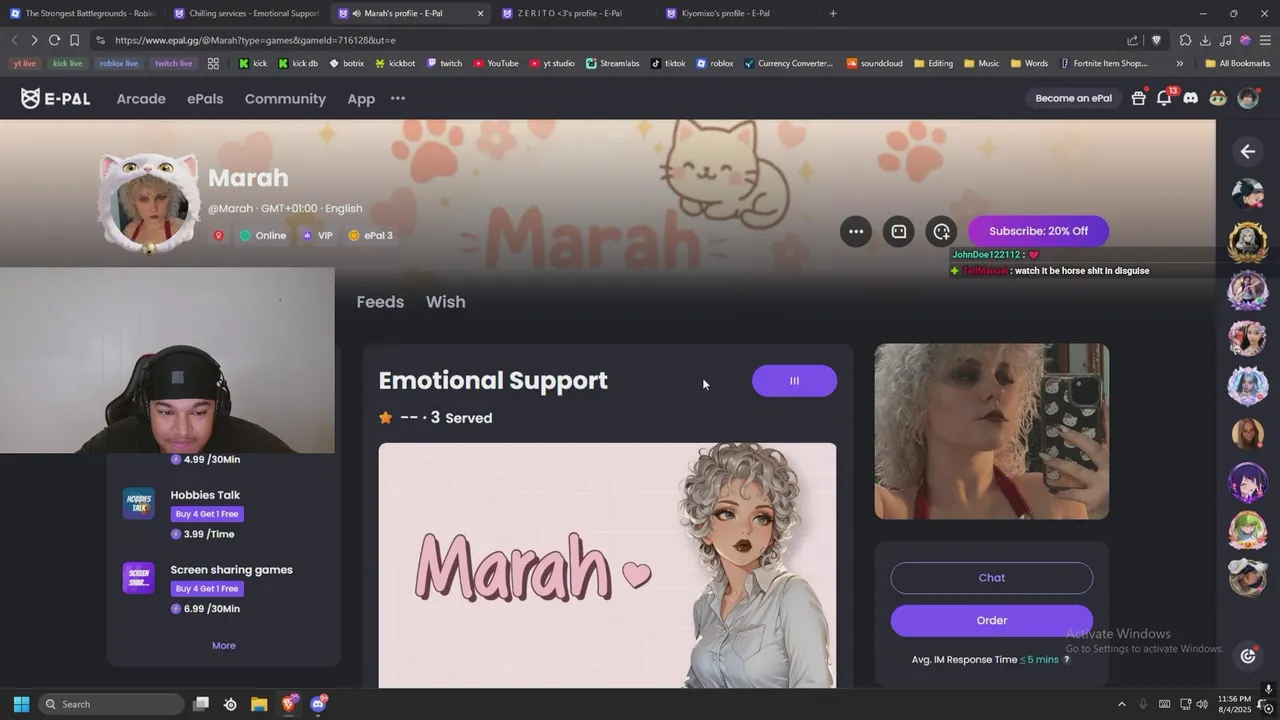Open the browser extensions puzzle icon
1280x720 pixels.
pos(1185,40)
